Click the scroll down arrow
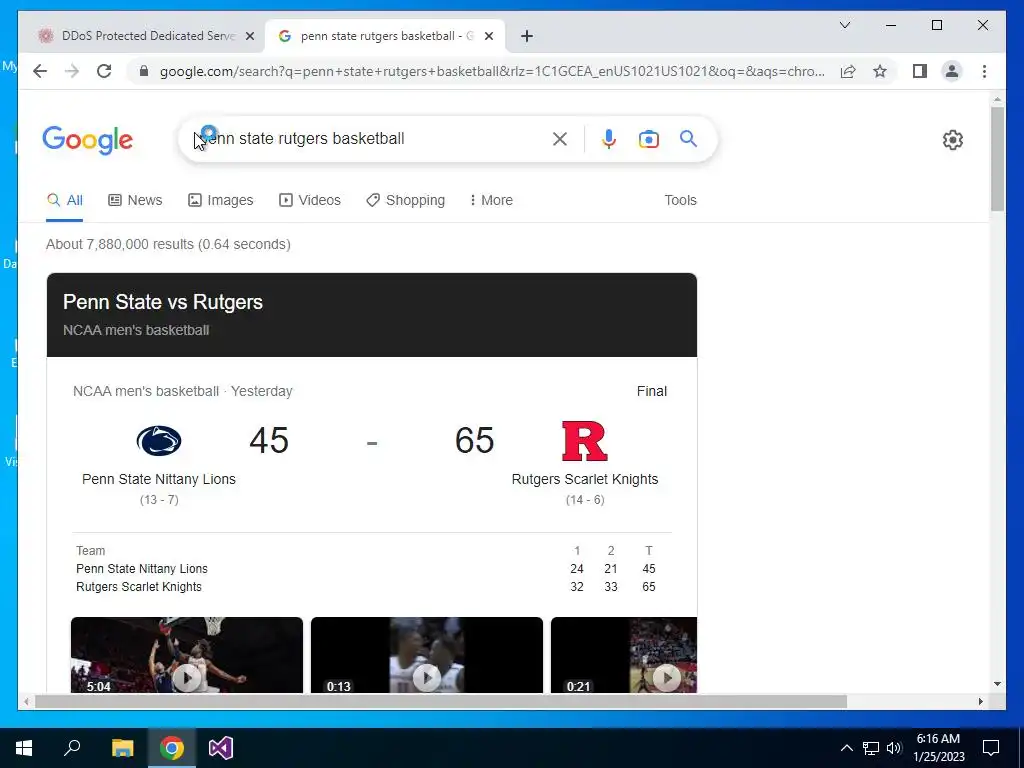The image size is (1024, 768). (x=997, y=684)
